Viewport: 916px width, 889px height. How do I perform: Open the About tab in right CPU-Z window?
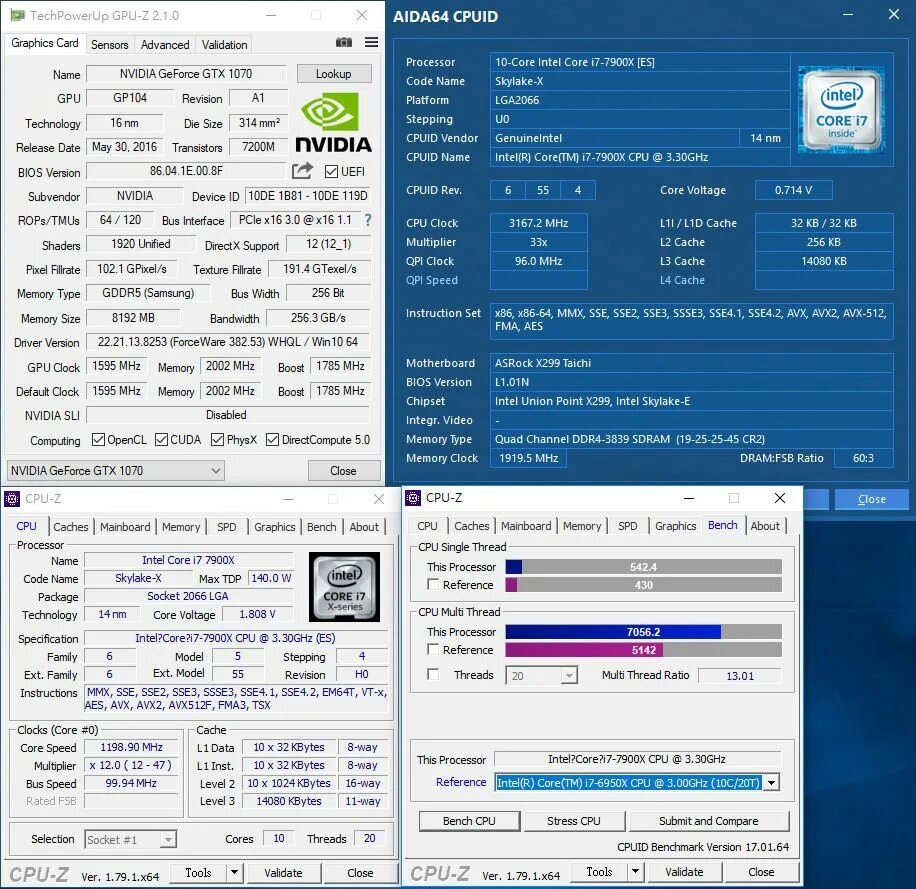pyautogui.click(x=765, y=526)
